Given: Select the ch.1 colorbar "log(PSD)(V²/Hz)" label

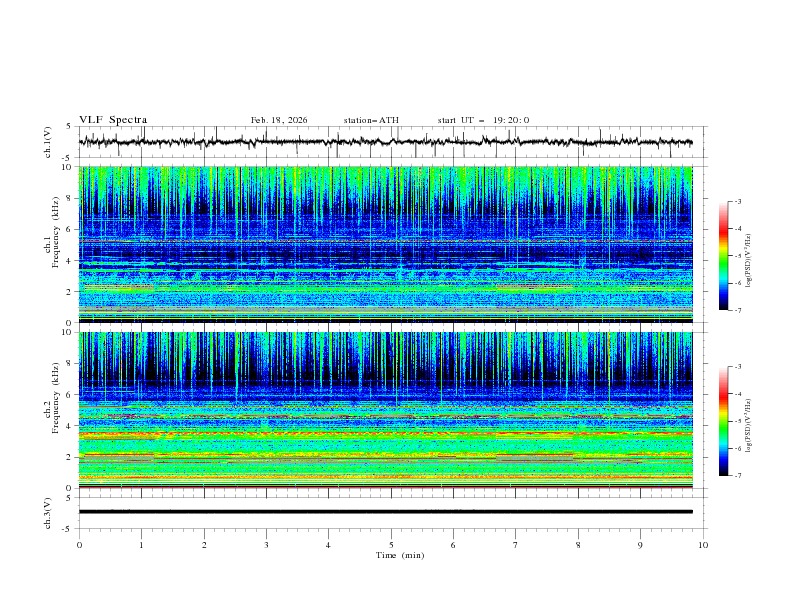Looking at the screenshot, I should pos(748,261).
